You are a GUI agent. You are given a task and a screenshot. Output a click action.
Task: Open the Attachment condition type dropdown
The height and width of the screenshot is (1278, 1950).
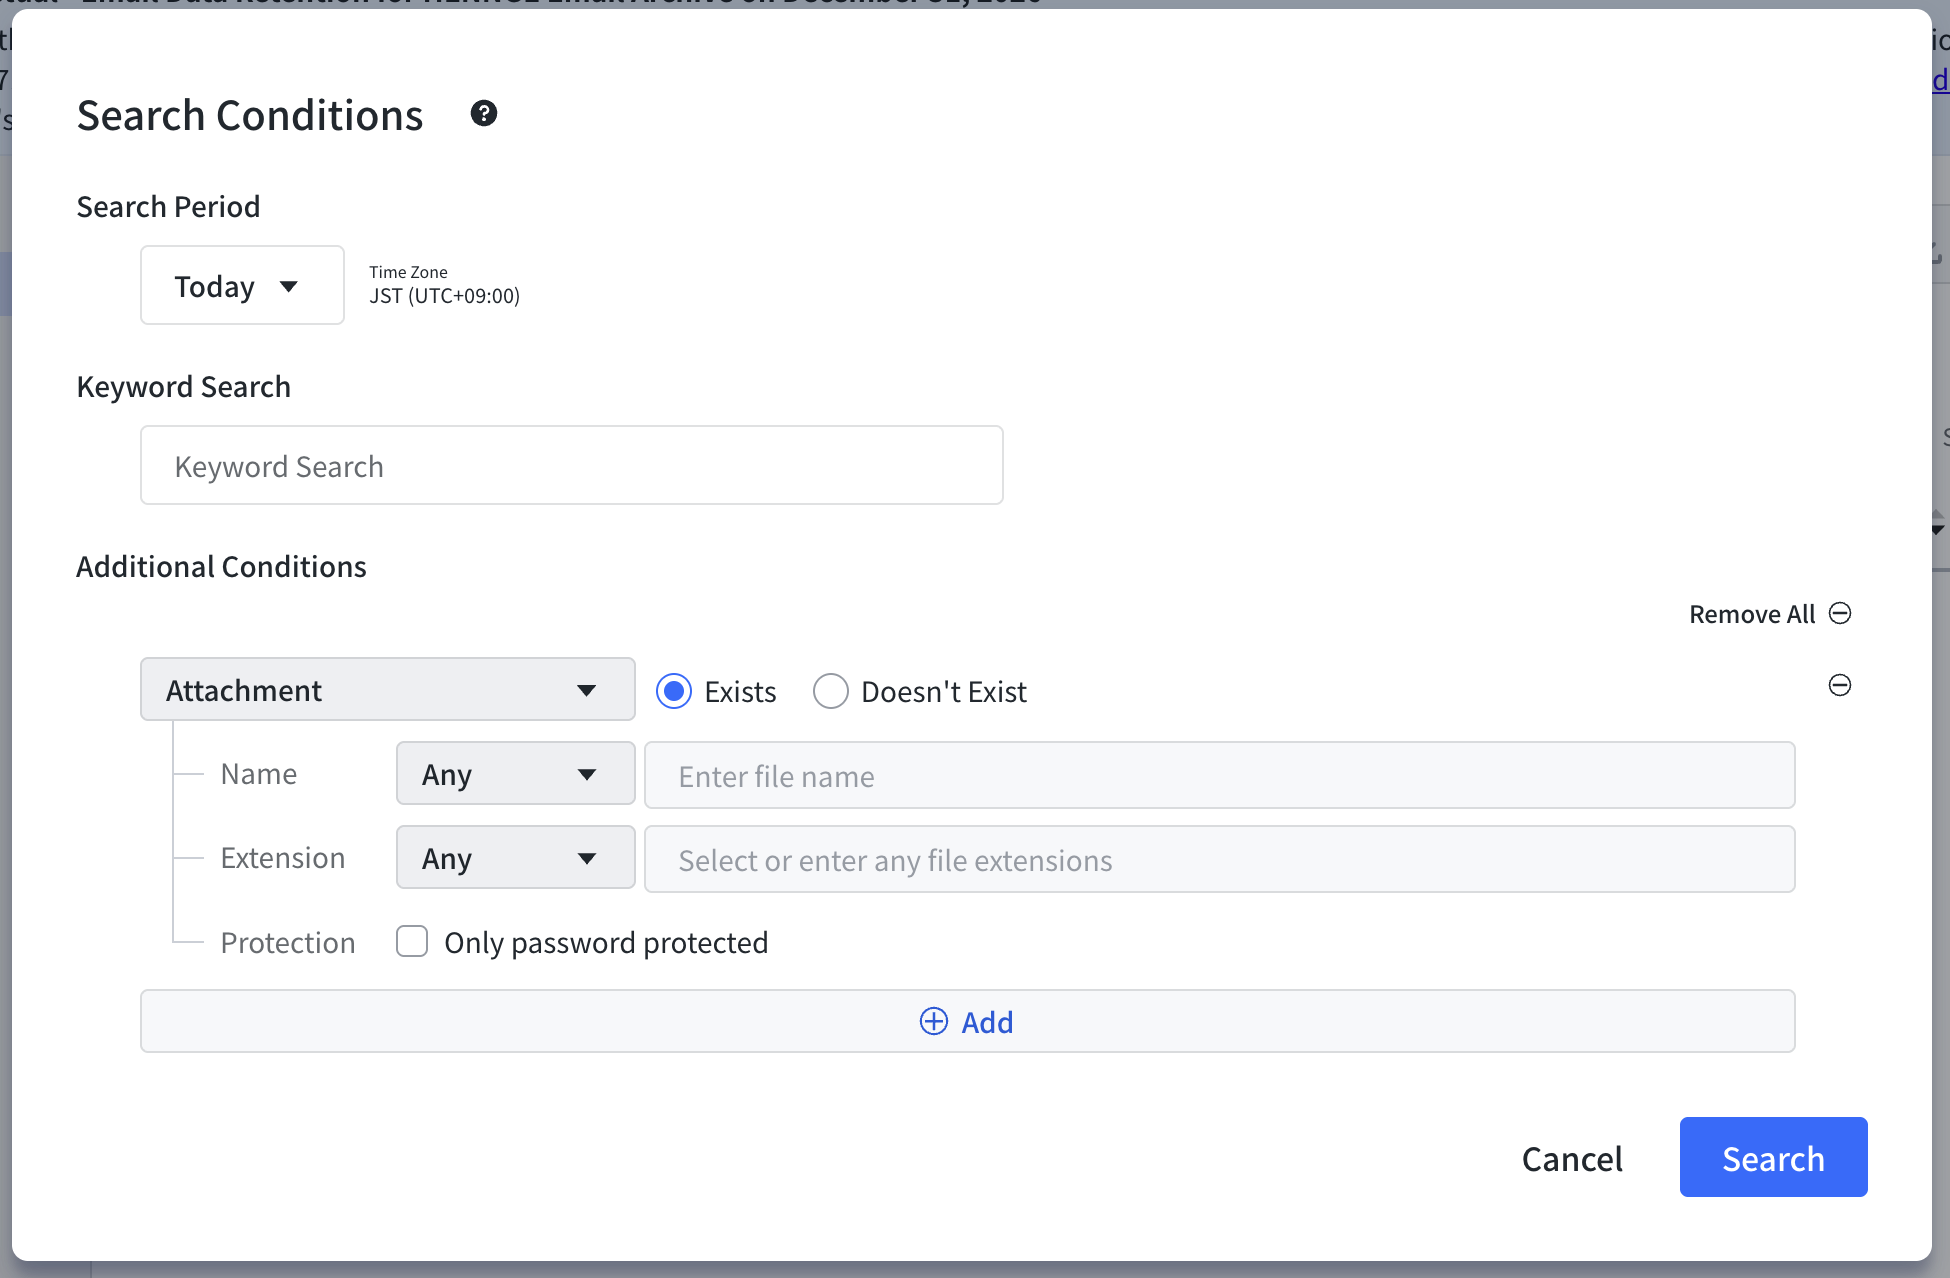[x=388, y=689]
